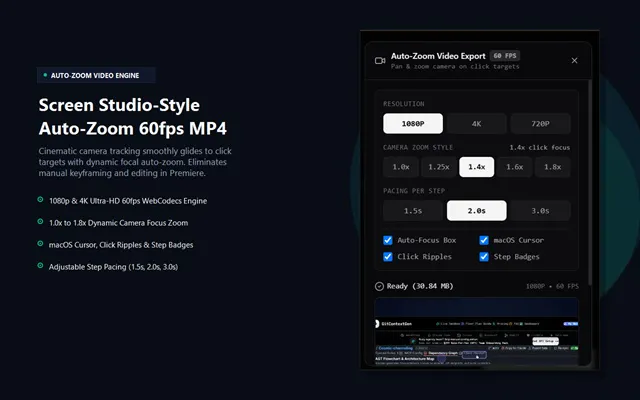Toggle the macOS Cursor checkbox
This screenshot has width=640, height=400.
484,240
